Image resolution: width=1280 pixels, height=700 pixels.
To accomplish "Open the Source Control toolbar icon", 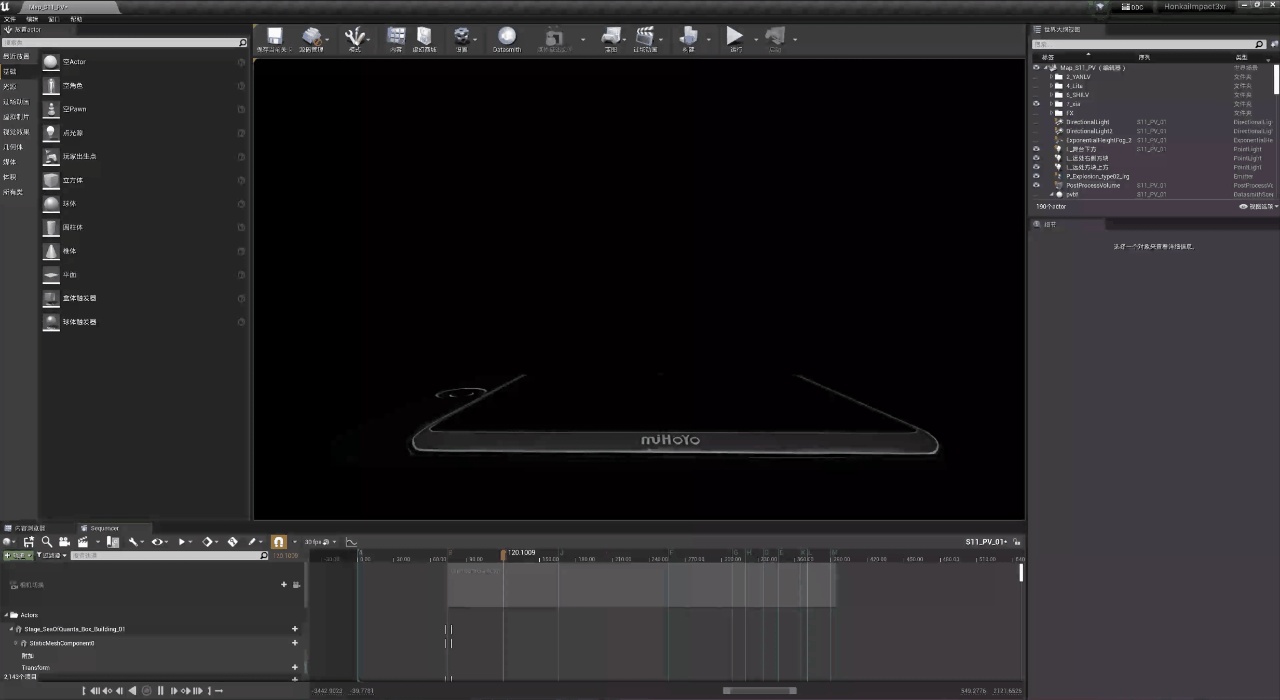I will [x=312, y=36].
